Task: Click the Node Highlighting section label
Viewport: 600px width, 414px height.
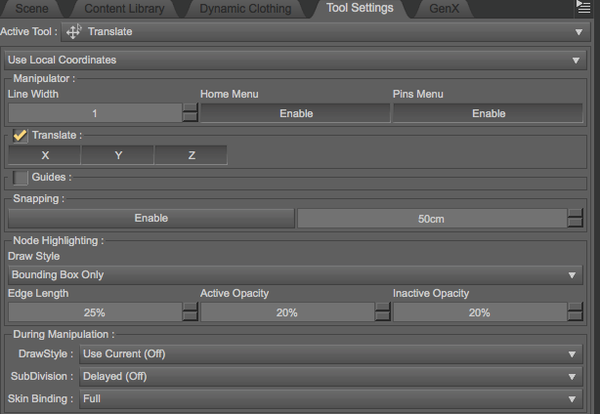Action: [58, 240]
